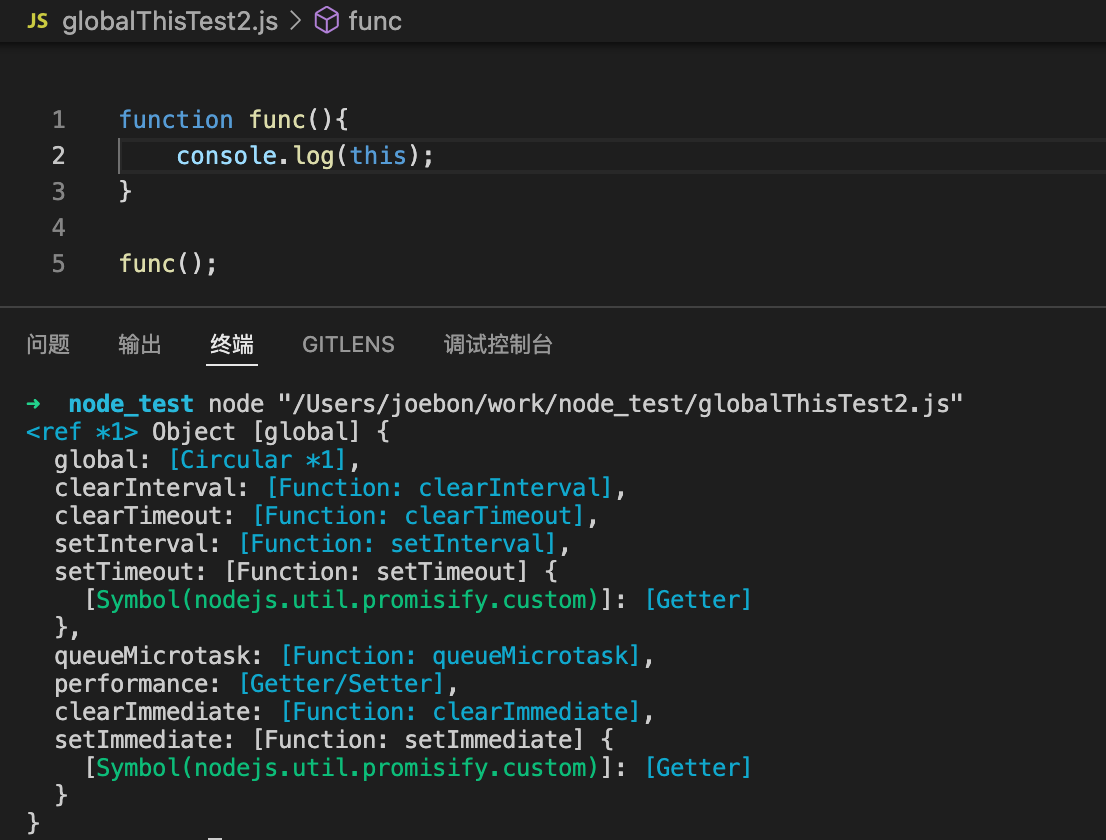Click '[Function: clearTimeout]' output value
This screenshot has height=840, width=1106.
tap(418, 516)
